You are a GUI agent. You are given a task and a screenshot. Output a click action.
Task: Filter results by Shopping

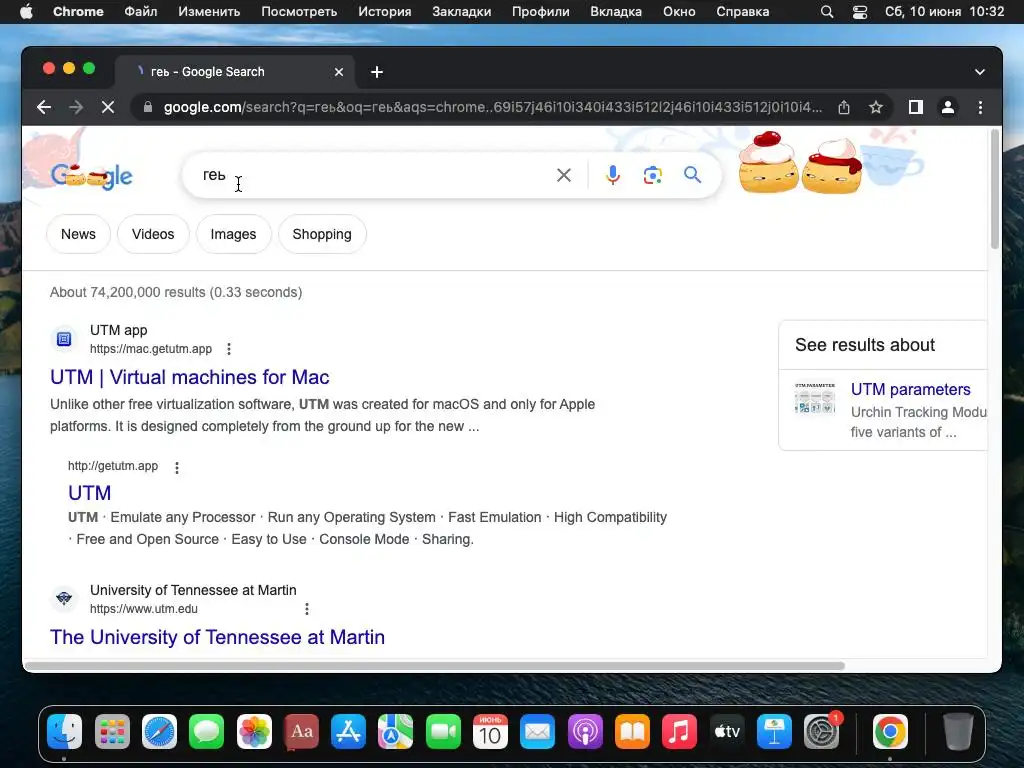[x=322, y=234]
